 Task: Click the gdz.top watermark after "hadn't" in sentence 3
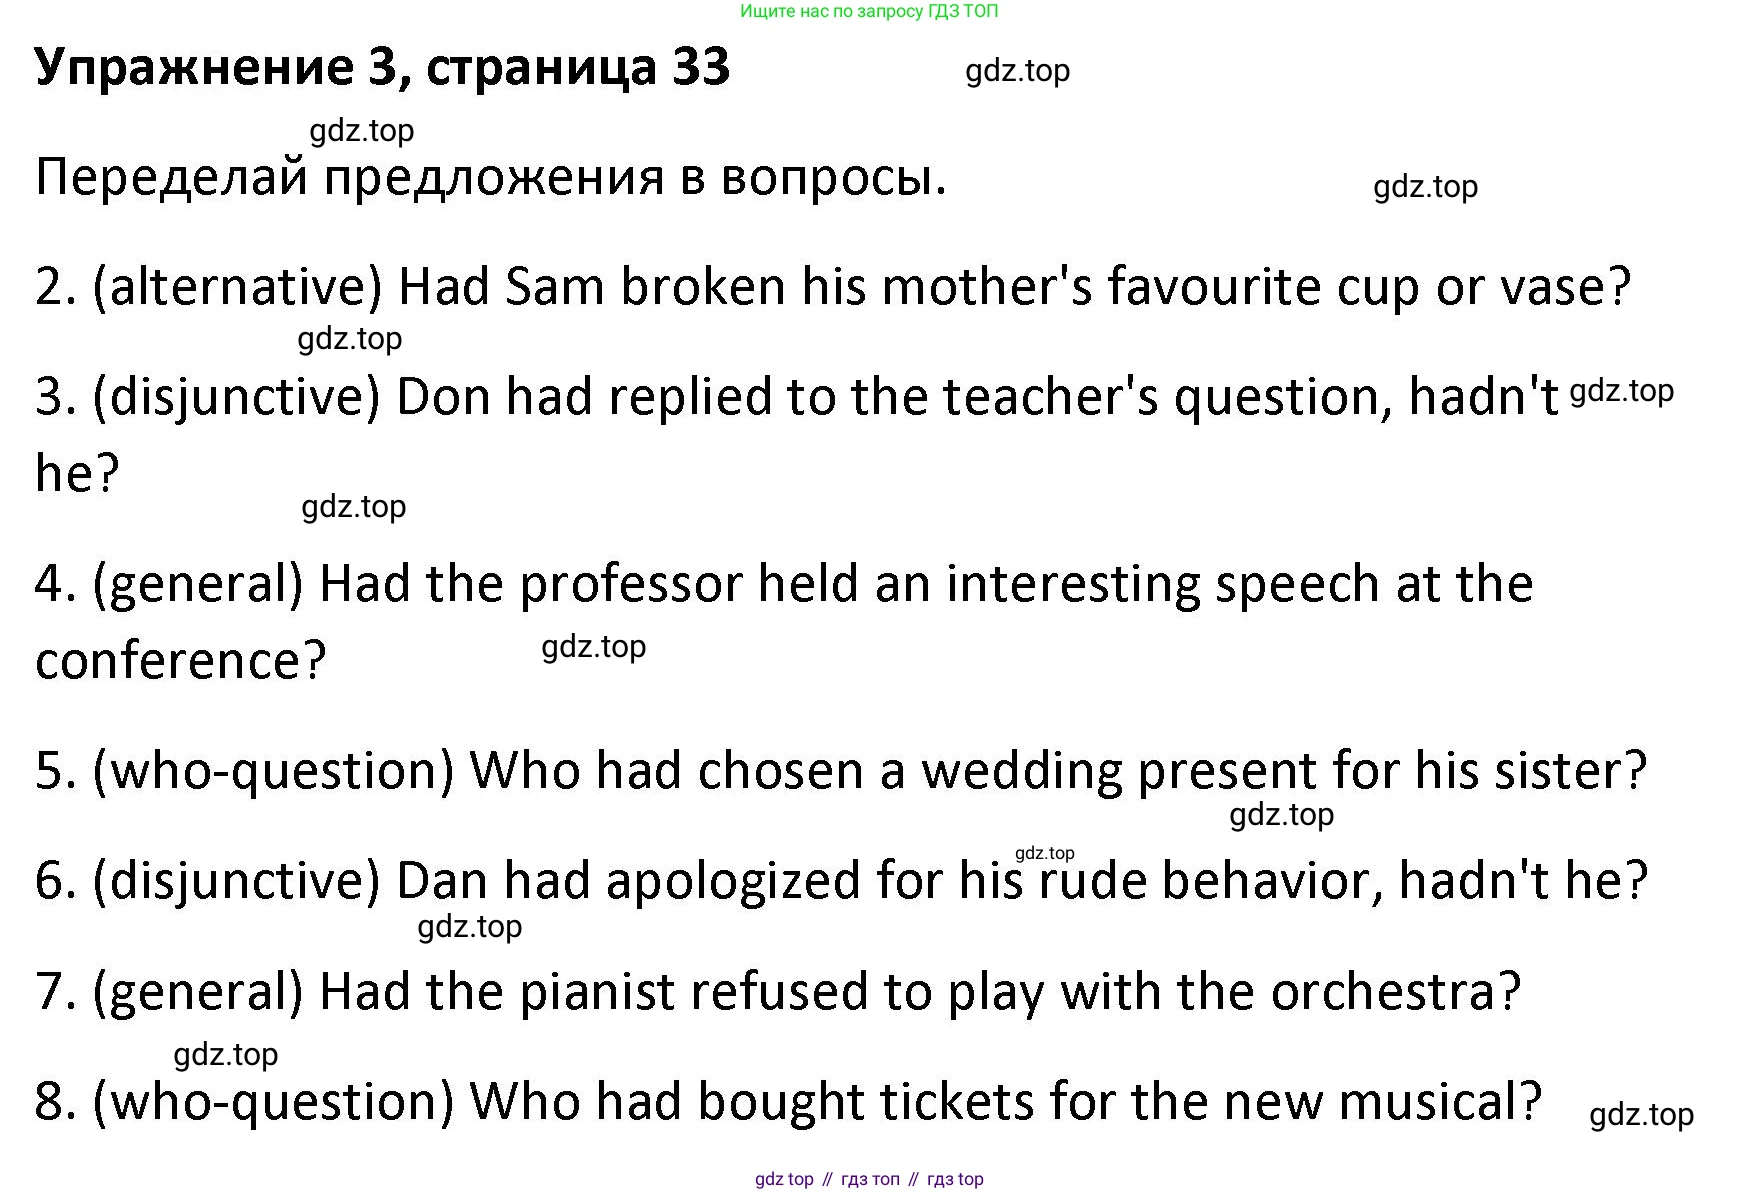coord(1621,391)
